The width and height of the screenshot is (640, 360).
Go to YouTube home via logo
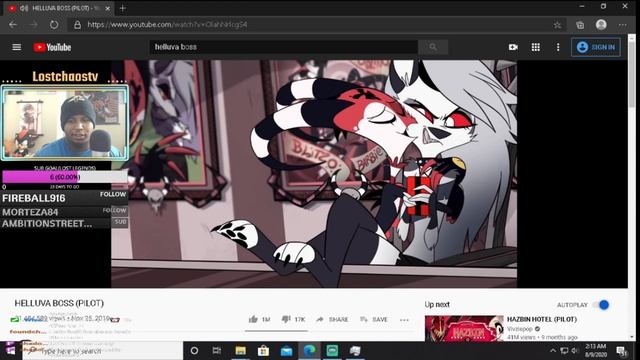[x=52, y=47]
